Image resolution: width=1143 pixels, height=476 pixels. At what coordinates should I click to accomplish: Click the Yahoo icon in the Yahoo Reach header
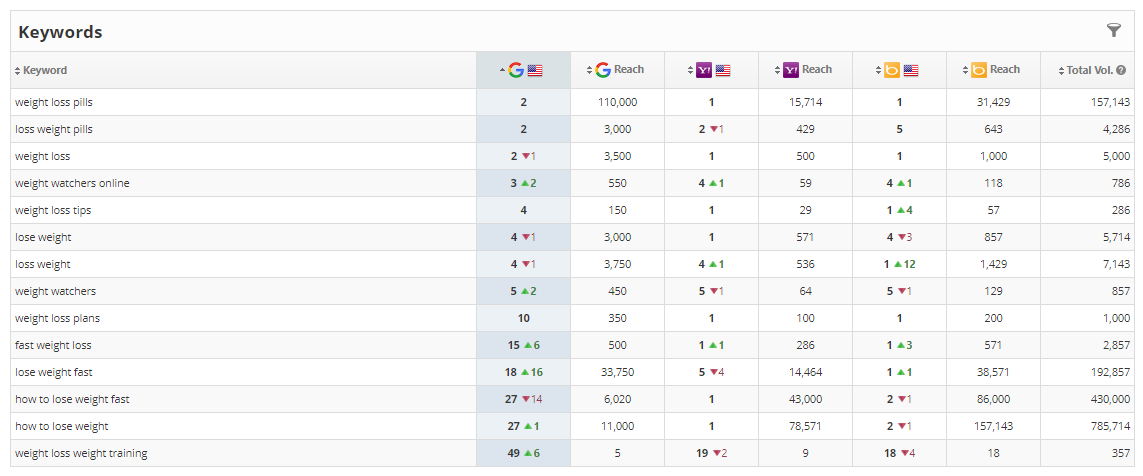tap(791, 70)
